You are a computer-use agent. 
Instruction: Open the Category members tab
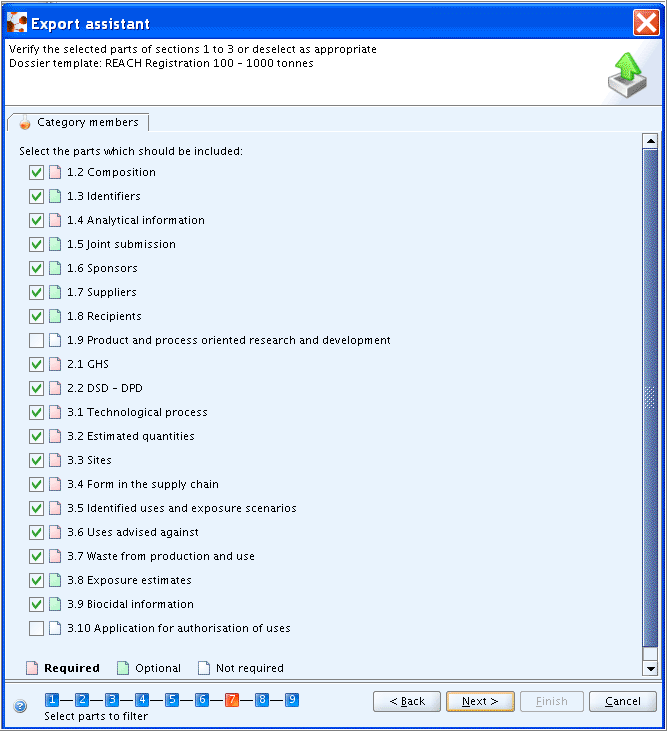pos(78,122)
